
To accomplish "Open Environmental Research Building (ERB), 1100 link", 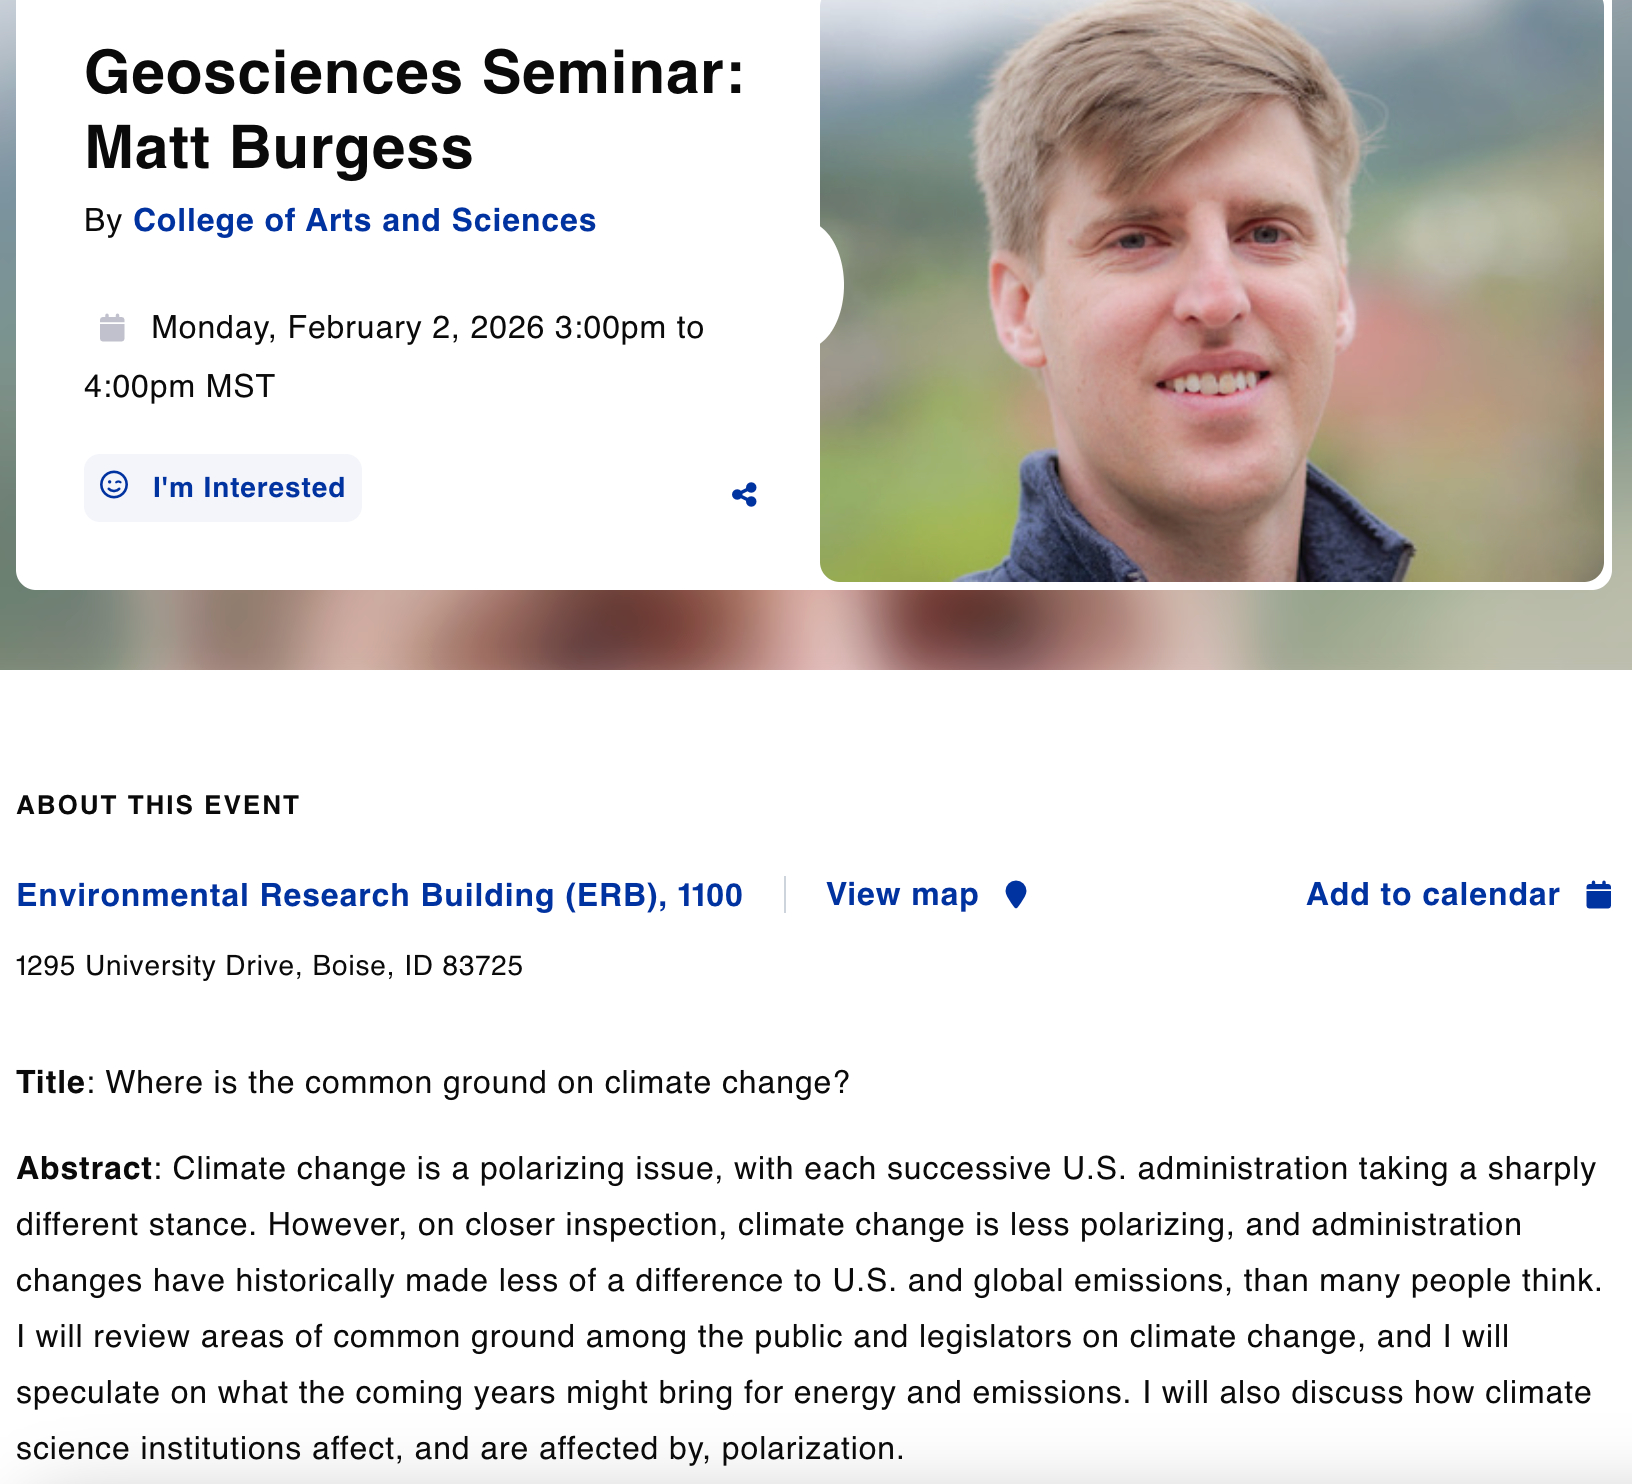I will pyautogui.click(x=379, y=895).
